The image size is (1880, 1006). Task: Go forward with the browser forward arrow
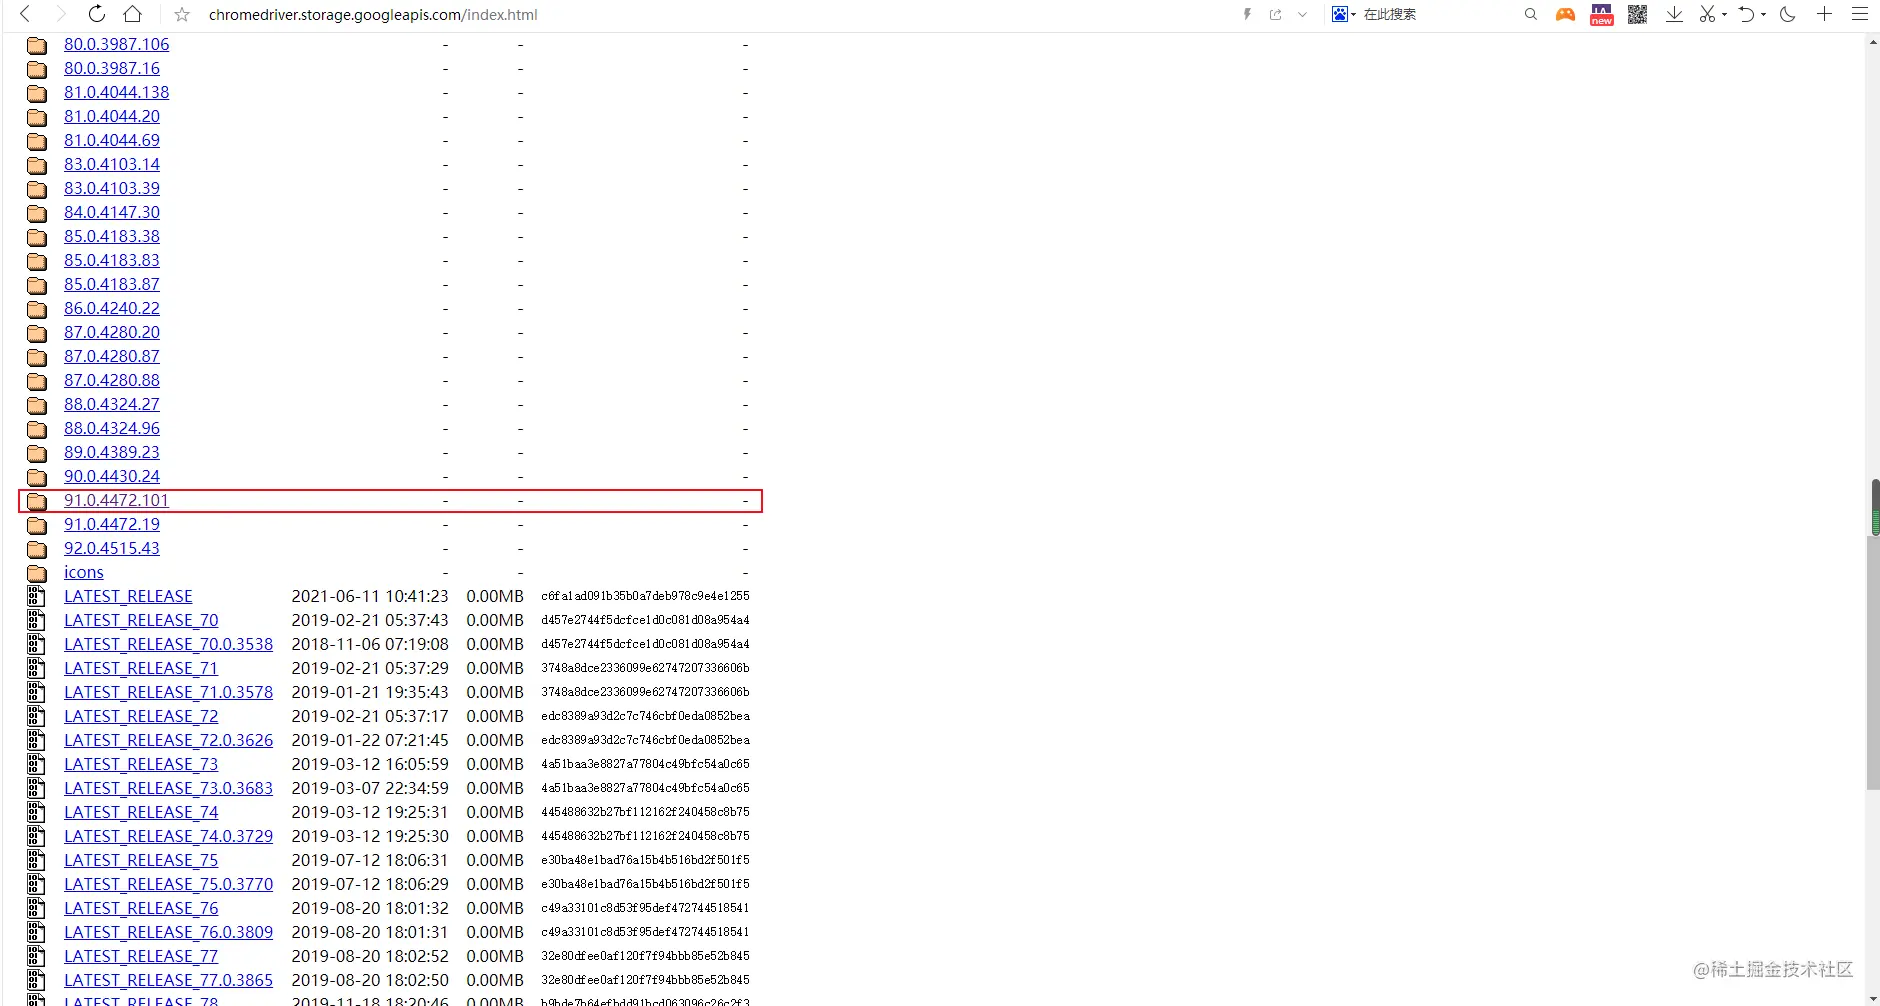pyautogui.click(x=61, y=14)
